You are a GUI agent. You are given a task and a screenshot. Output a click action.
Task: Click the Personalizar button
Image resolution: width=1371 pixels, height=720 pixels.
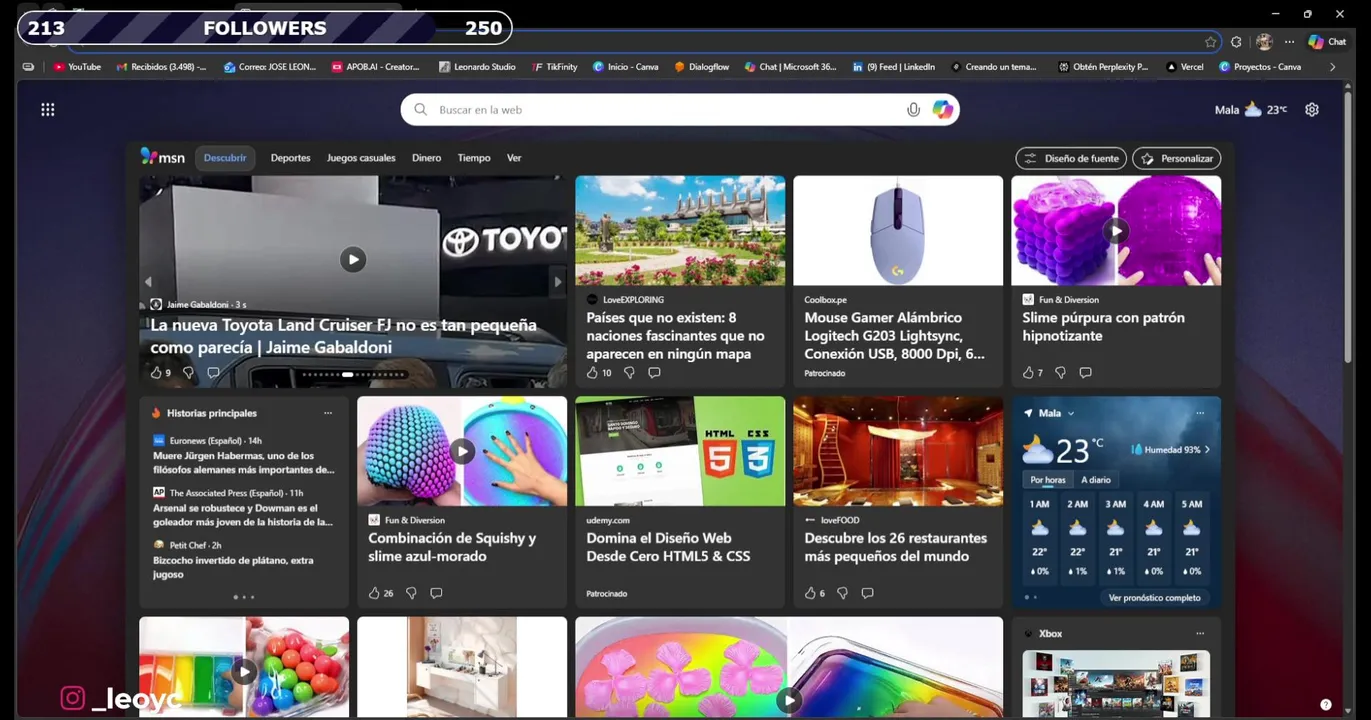pos(1177,158)
